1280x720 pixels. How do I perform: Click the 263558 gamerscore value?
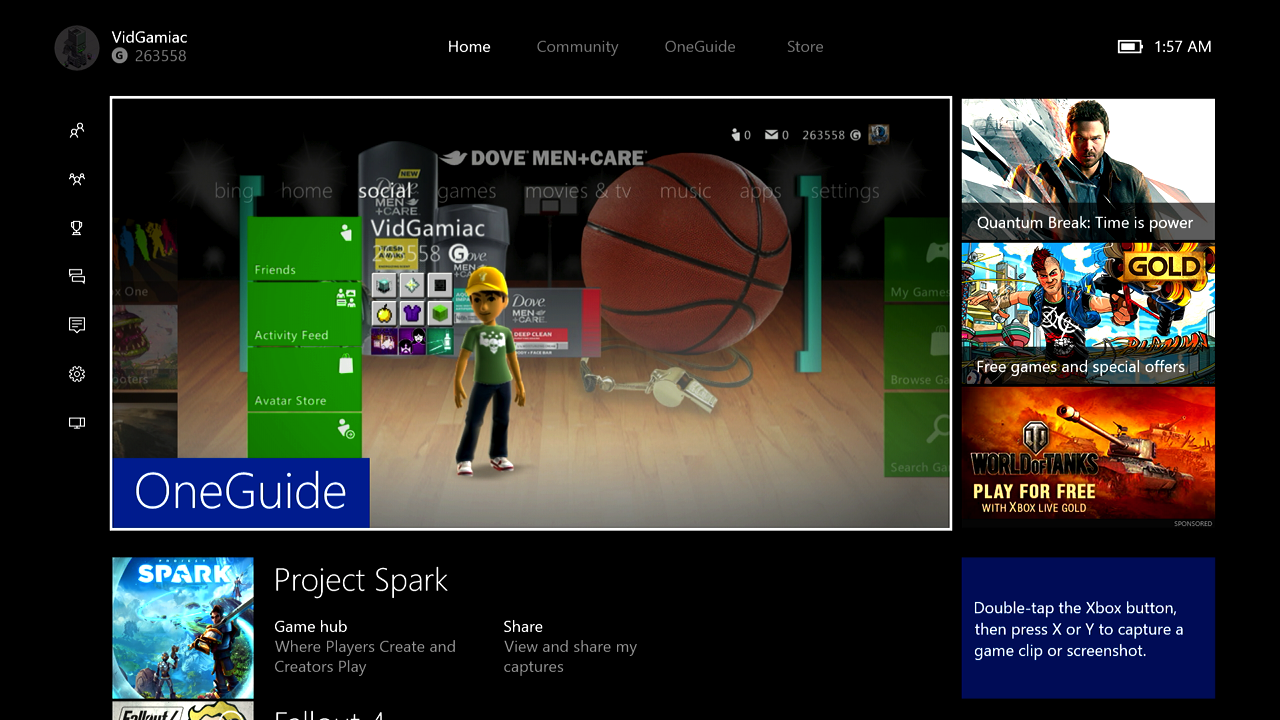[160, 56]
